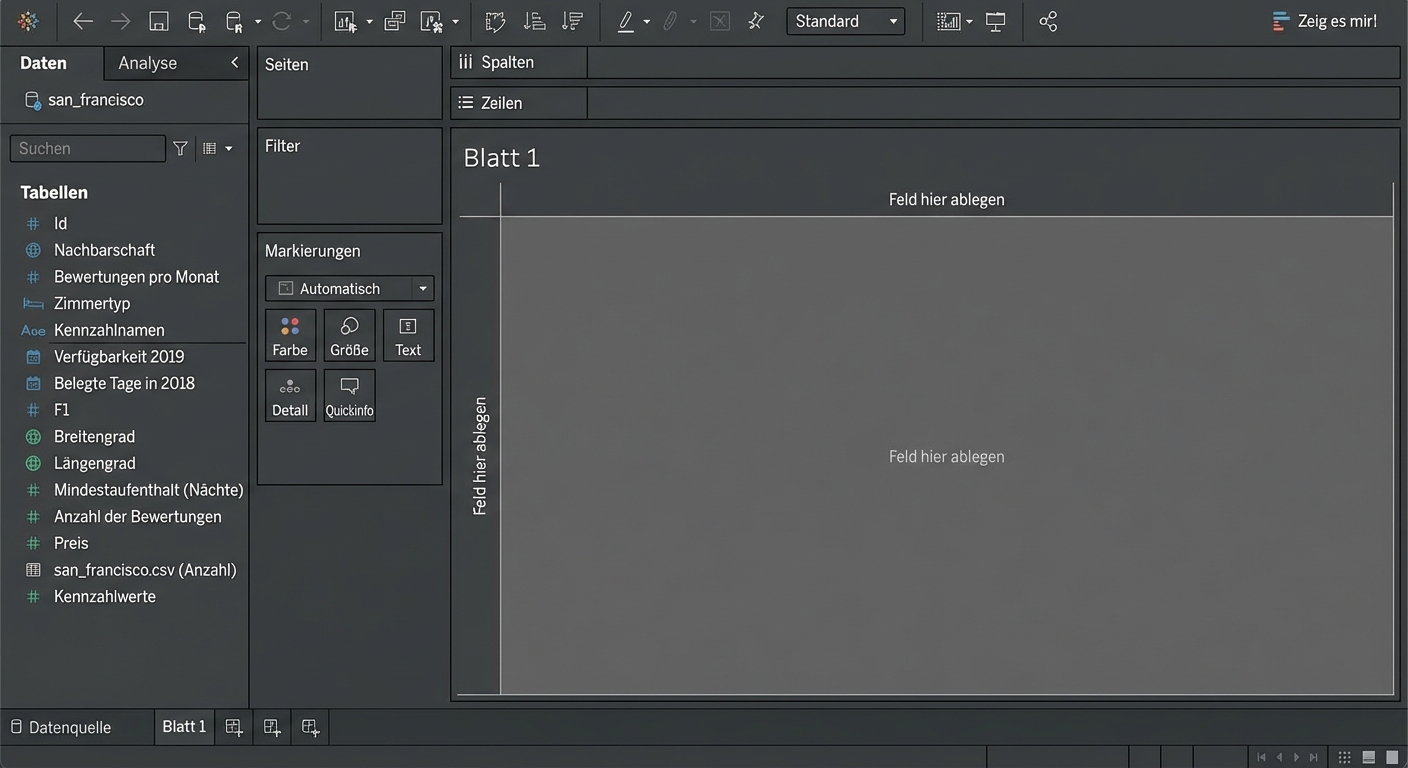Image resolution: width=1408 pixels, height=768 pixels.
Task: Click the pin (fix axes) icon
Action: (756, 22)
